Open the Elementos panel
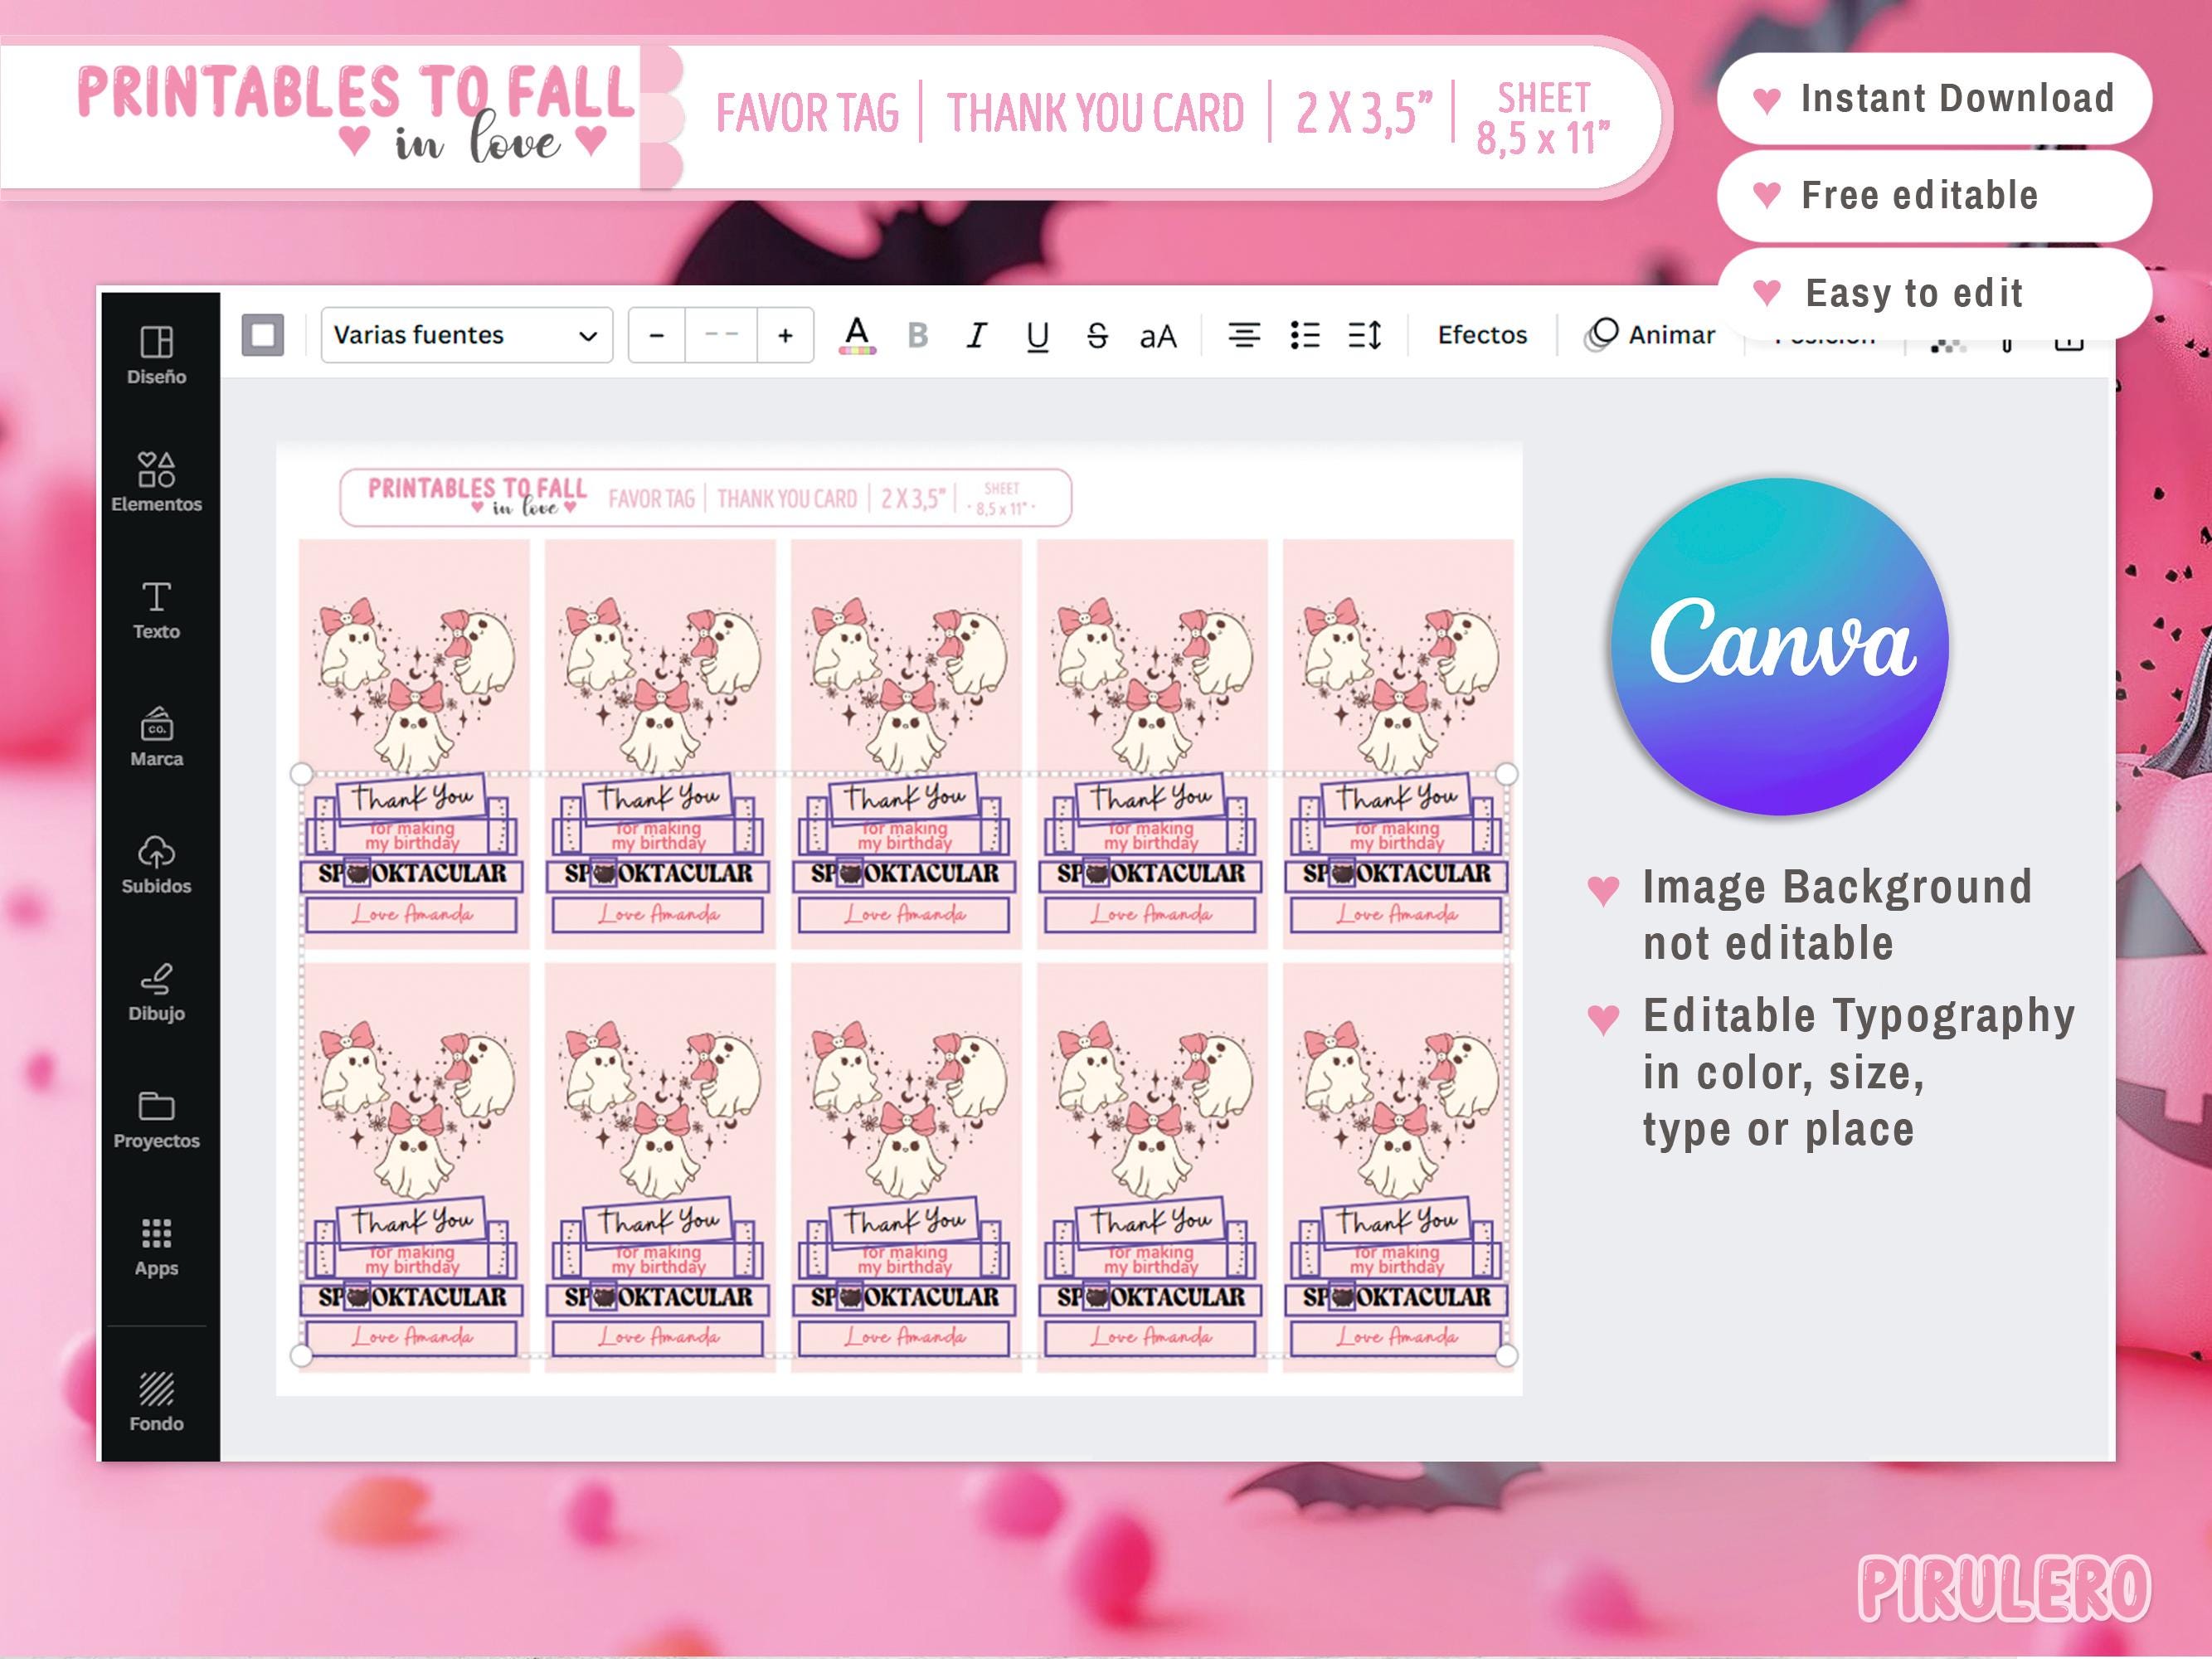 pos(156,482)
